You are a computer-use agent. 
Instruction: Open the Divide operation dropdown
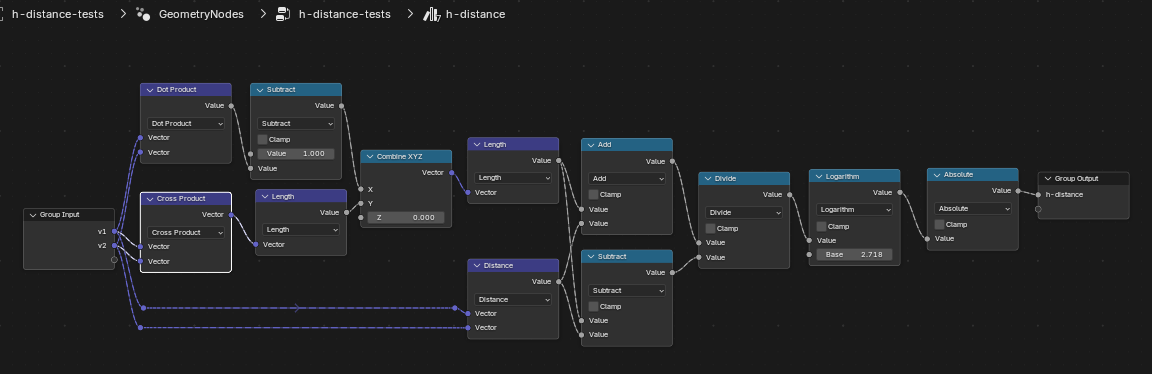pyautogui.click(x=744, y=212)
